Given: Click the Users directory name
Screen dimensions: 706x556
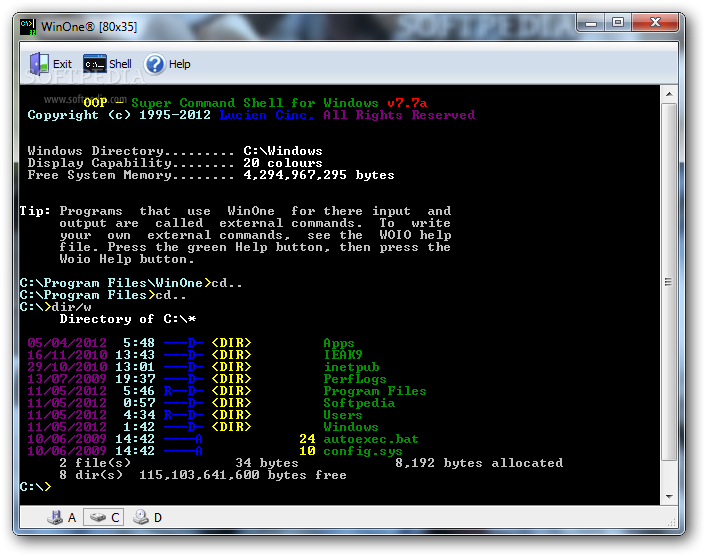Looking at the screenshot, I should pyautogui.click(x=343, y=415).
